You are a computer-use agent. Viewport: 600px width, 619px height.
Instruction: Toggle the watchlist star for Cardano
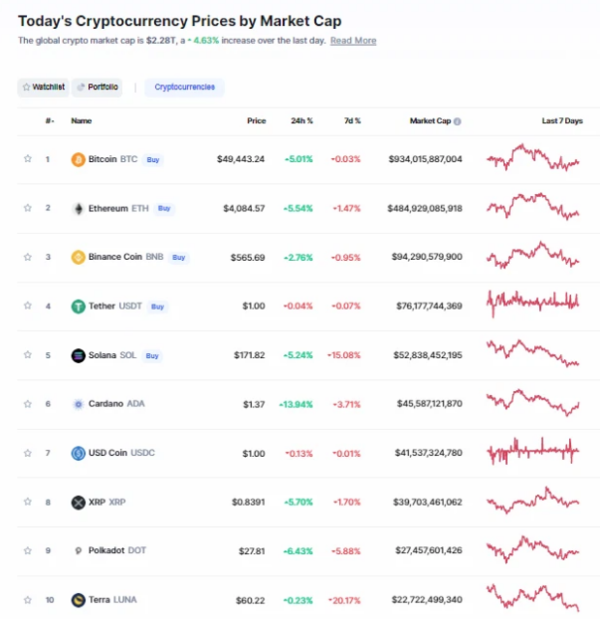click(x=28, y=404)
